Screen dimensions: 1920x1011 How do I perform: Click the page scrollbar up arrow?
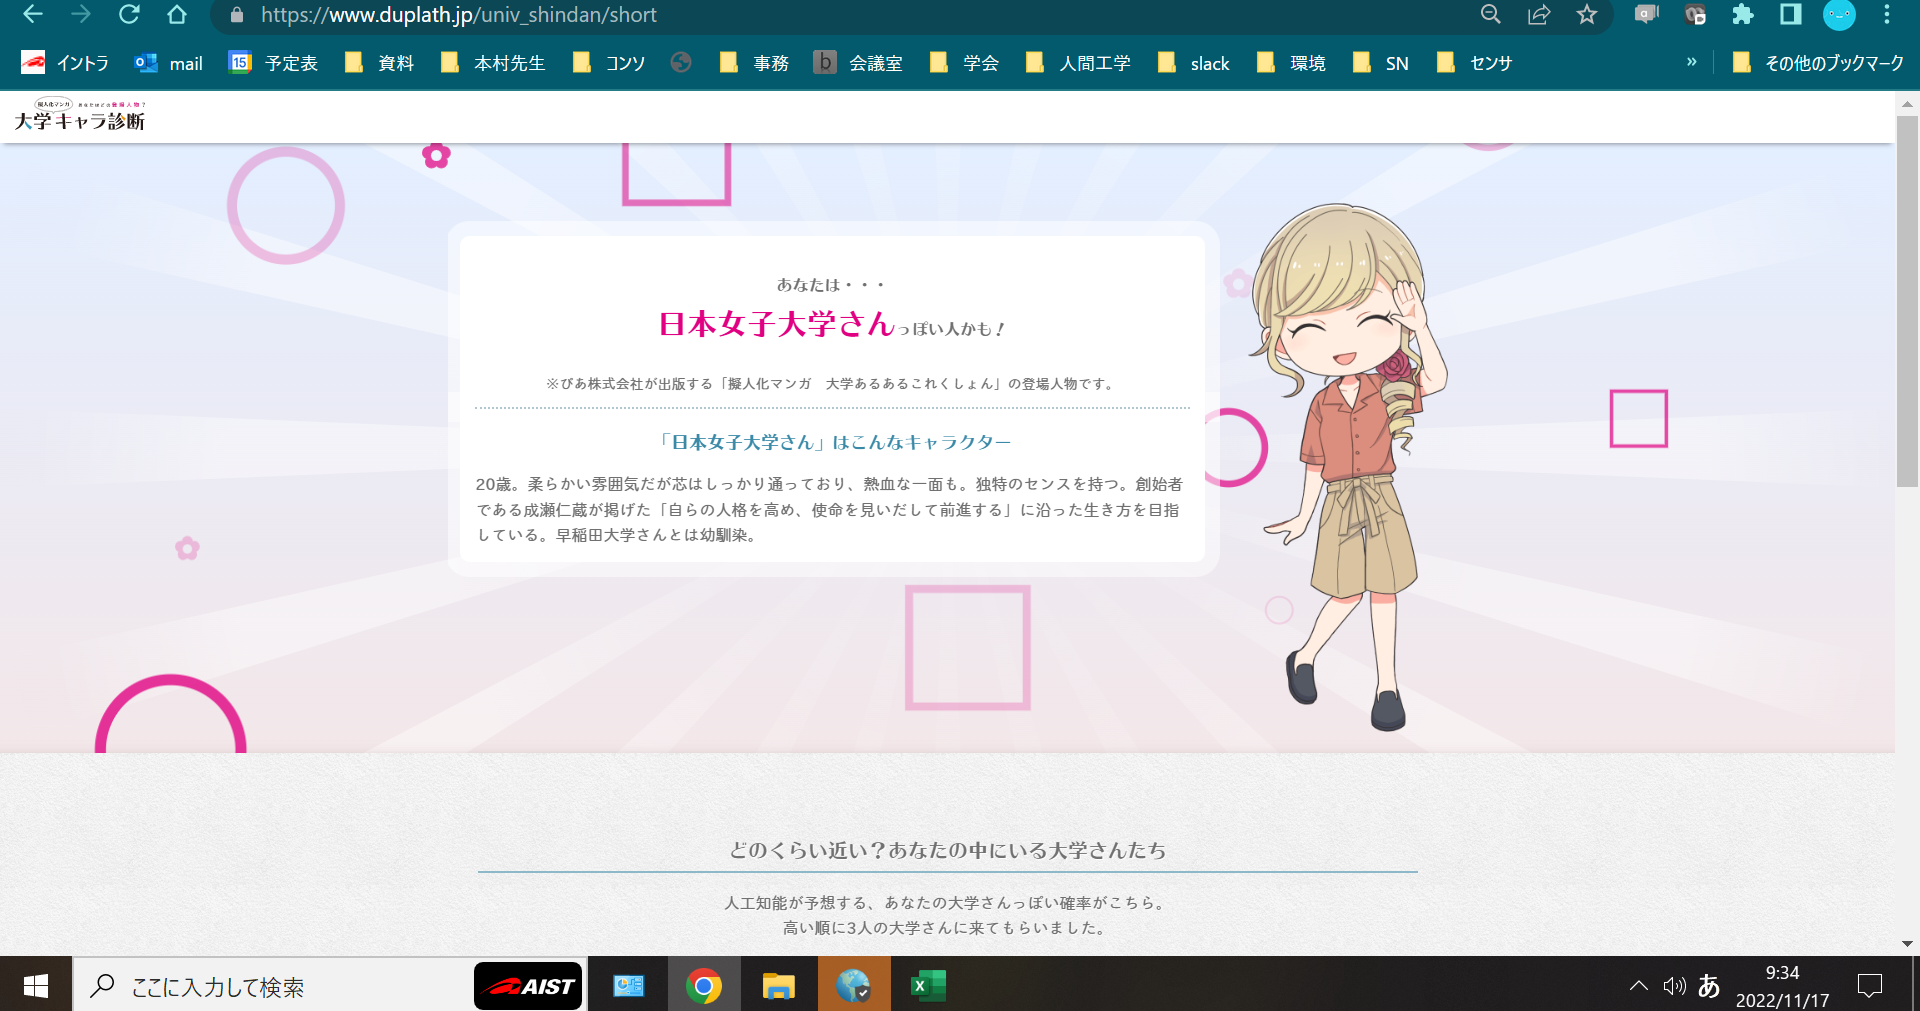click(x=1907, y=104)
